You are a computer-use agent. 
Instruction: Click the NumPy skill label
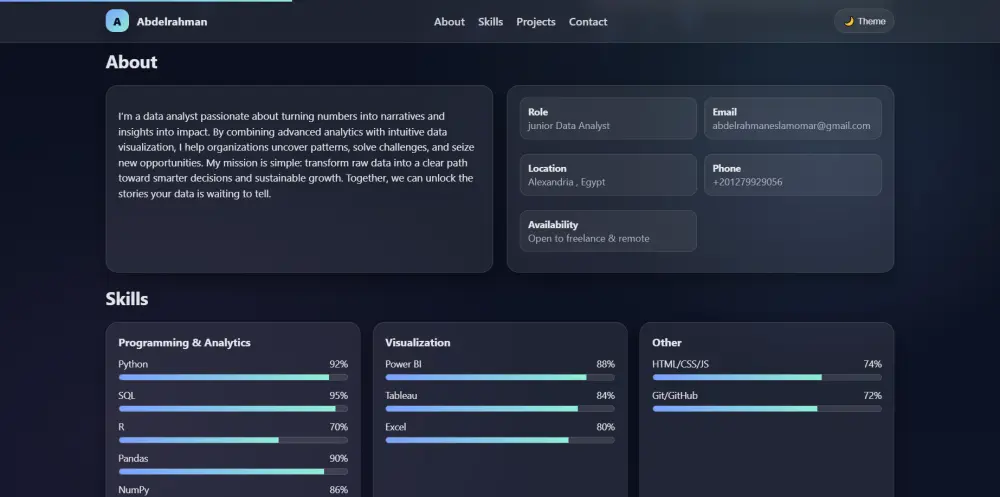click(133, 490)
